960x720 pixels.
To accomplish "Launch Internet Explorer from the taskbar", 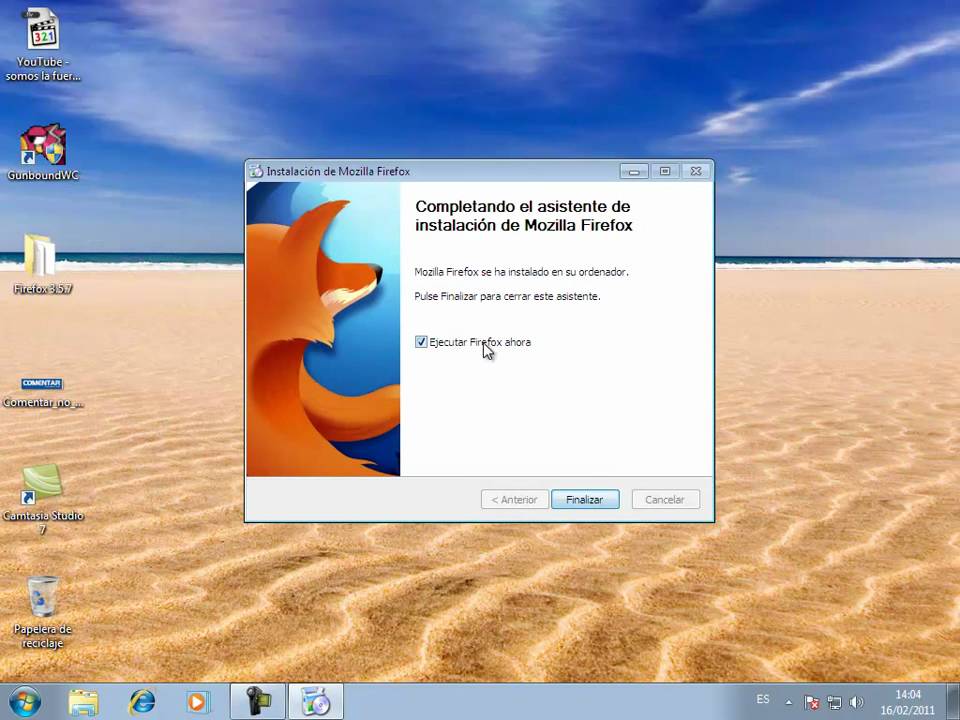I will click(x=141, y=702).
